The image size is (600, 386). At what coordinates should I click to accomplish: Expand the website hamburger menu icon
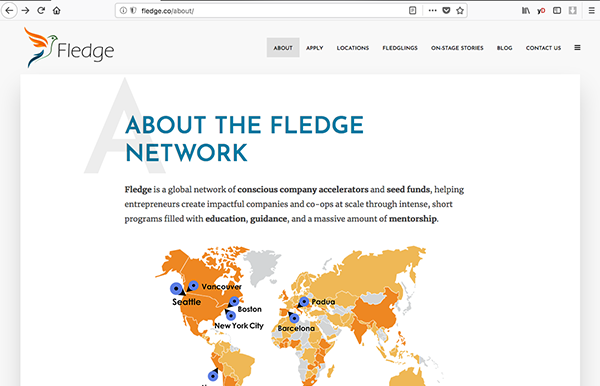pyautogui.click(x=577, y=48)
